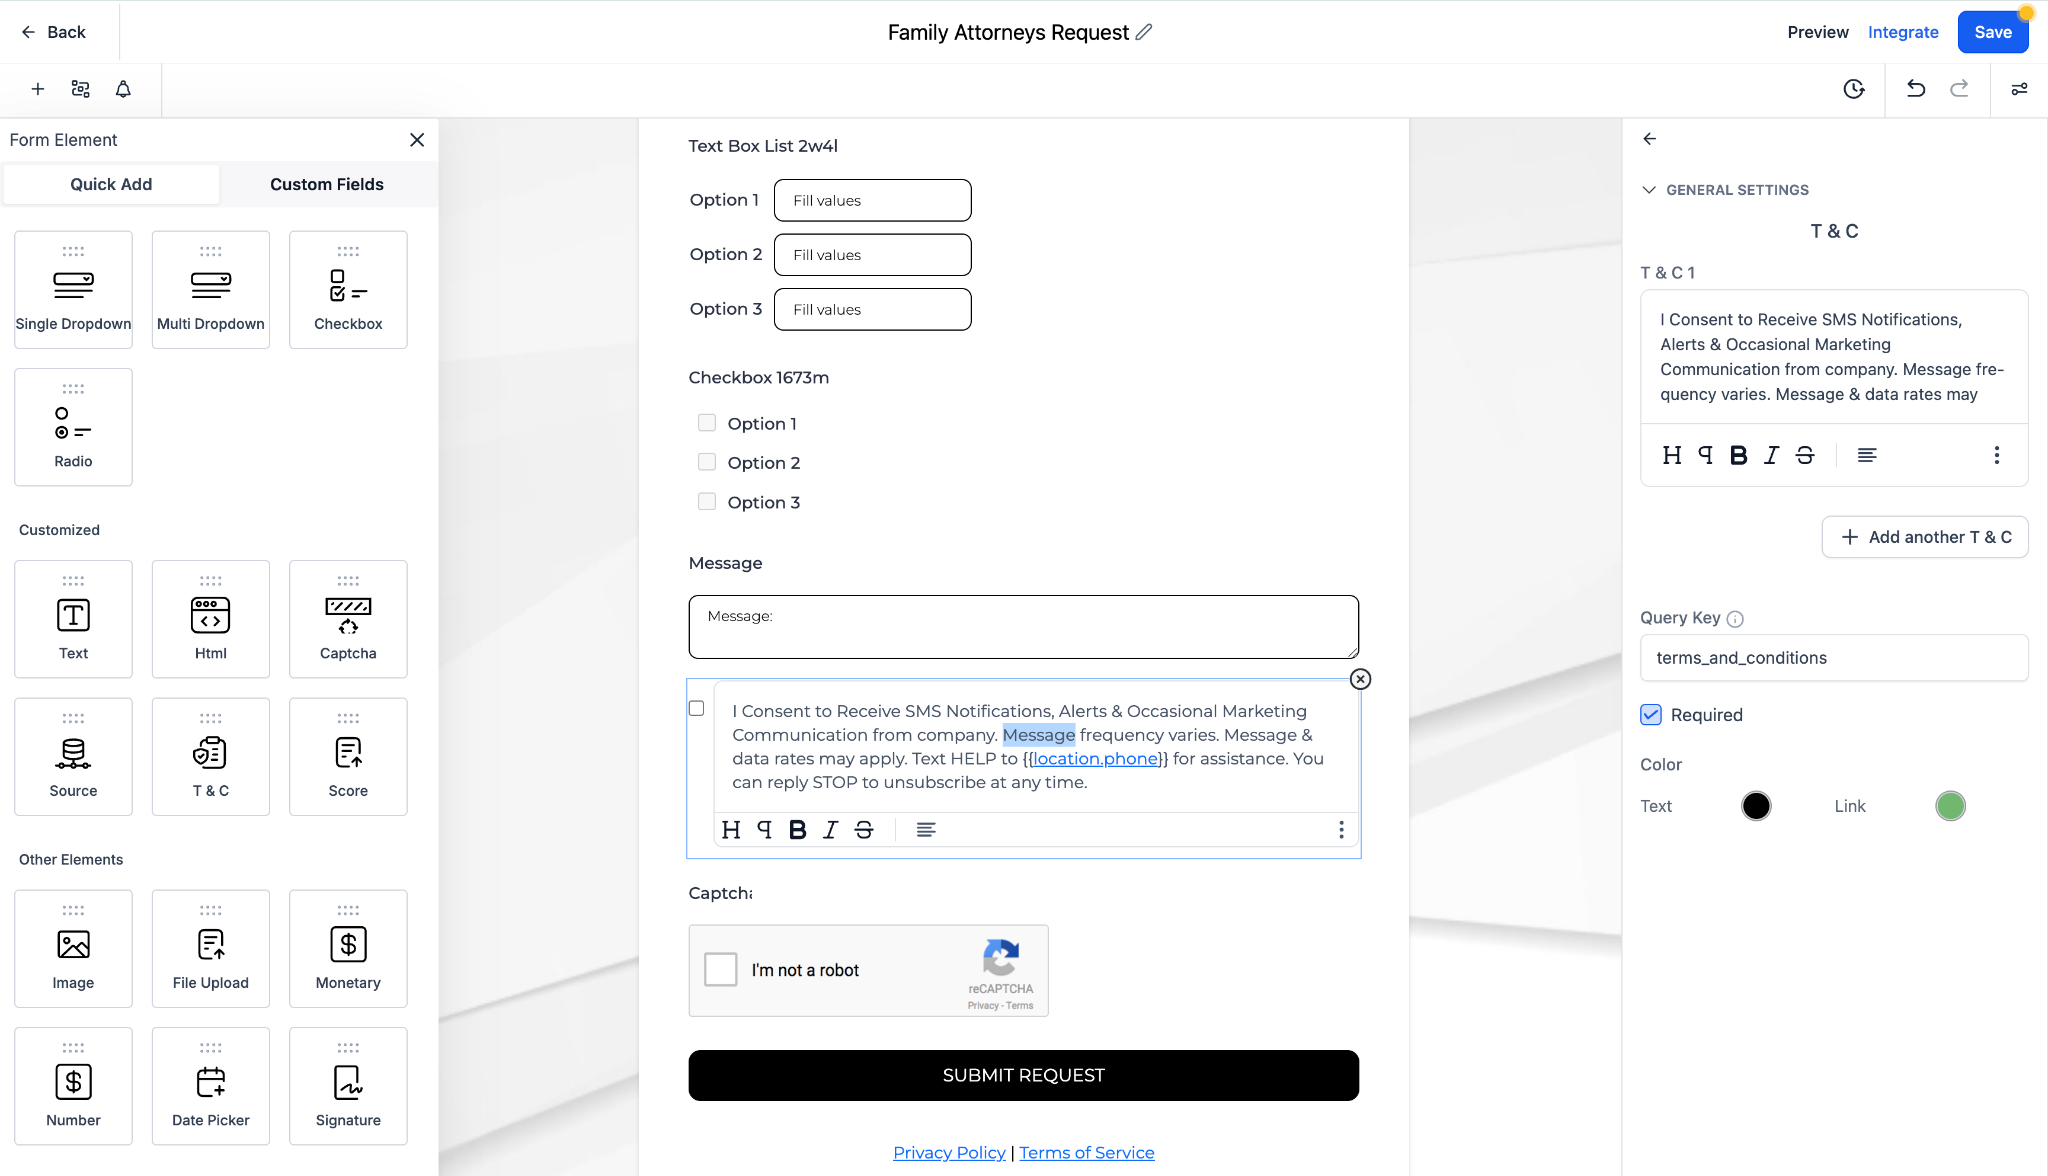Check Option 2 in Checkbox 1673m

click(x=707, y=463)
